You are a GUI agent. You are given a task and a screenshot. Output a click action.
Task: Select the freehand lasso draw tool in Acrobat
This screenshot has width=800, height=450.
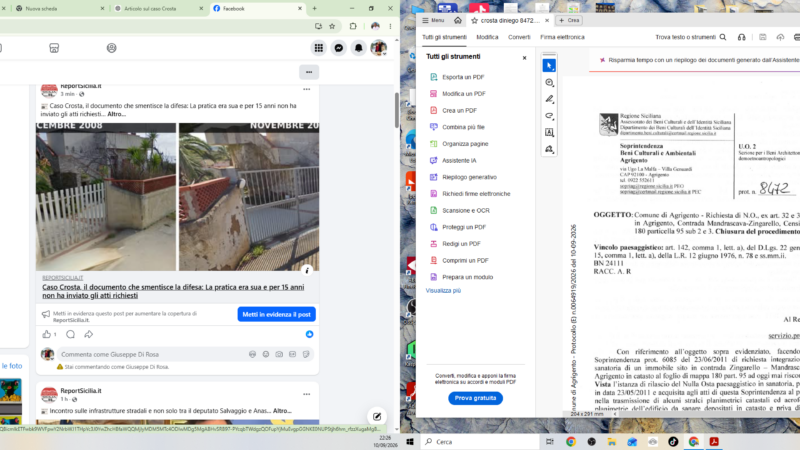549,116
